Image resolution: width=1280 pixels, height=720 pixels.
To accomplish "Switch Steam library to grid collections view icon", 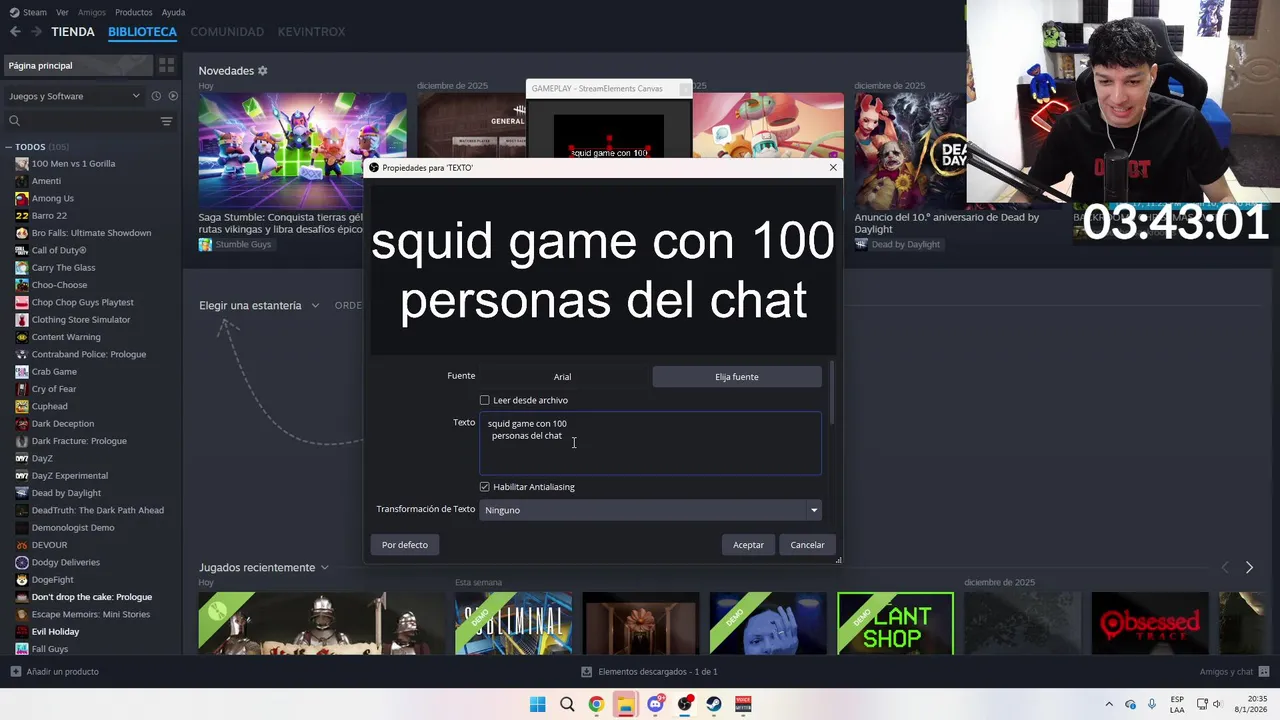I will coord(166,65).
